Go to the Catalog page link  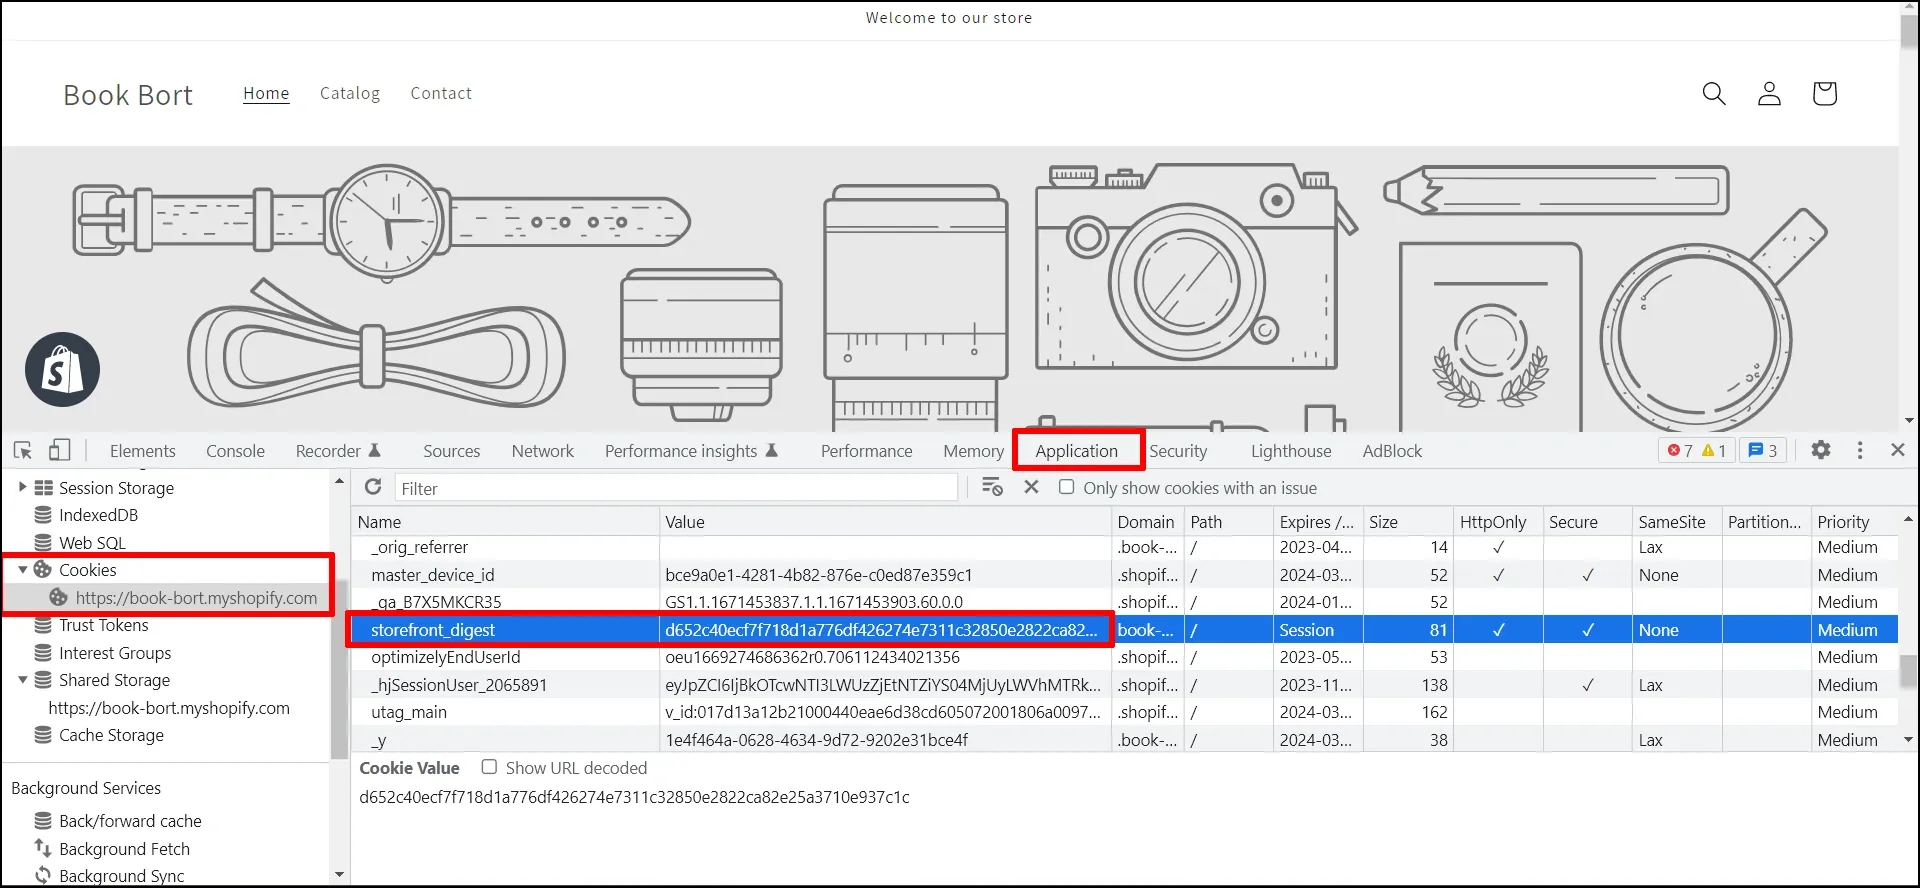(x=350, y=93)
